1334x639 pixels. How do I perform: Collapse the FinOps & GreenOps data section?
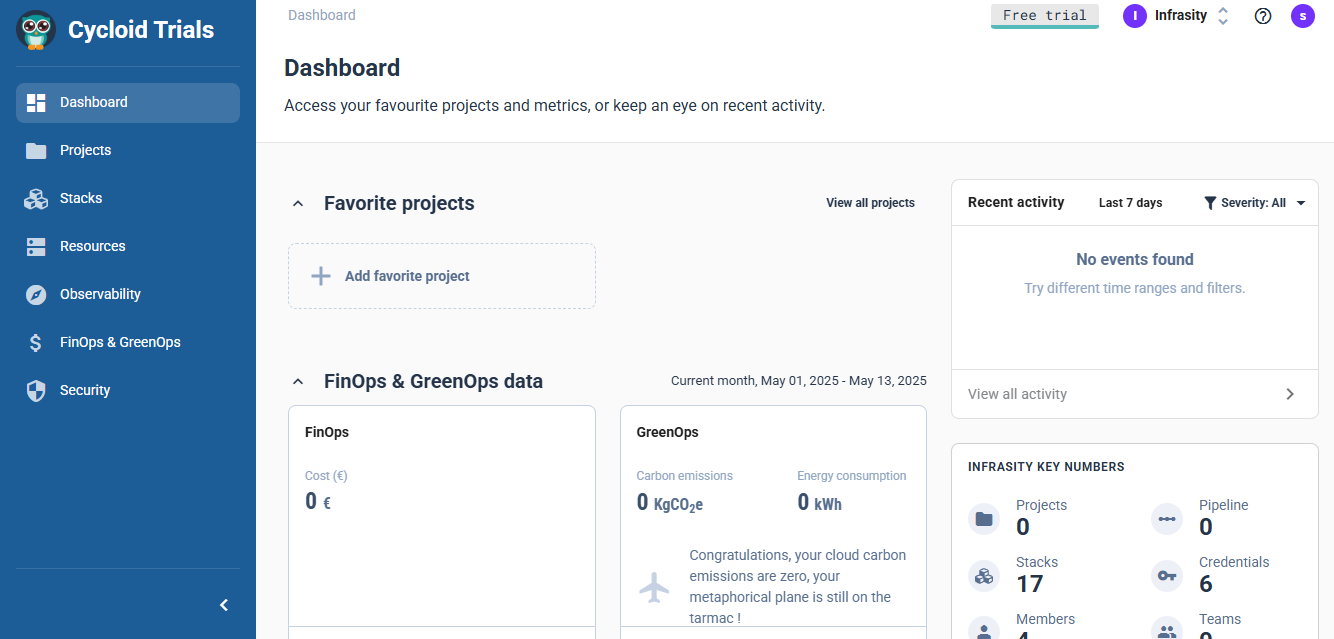[x=297, y=381]
